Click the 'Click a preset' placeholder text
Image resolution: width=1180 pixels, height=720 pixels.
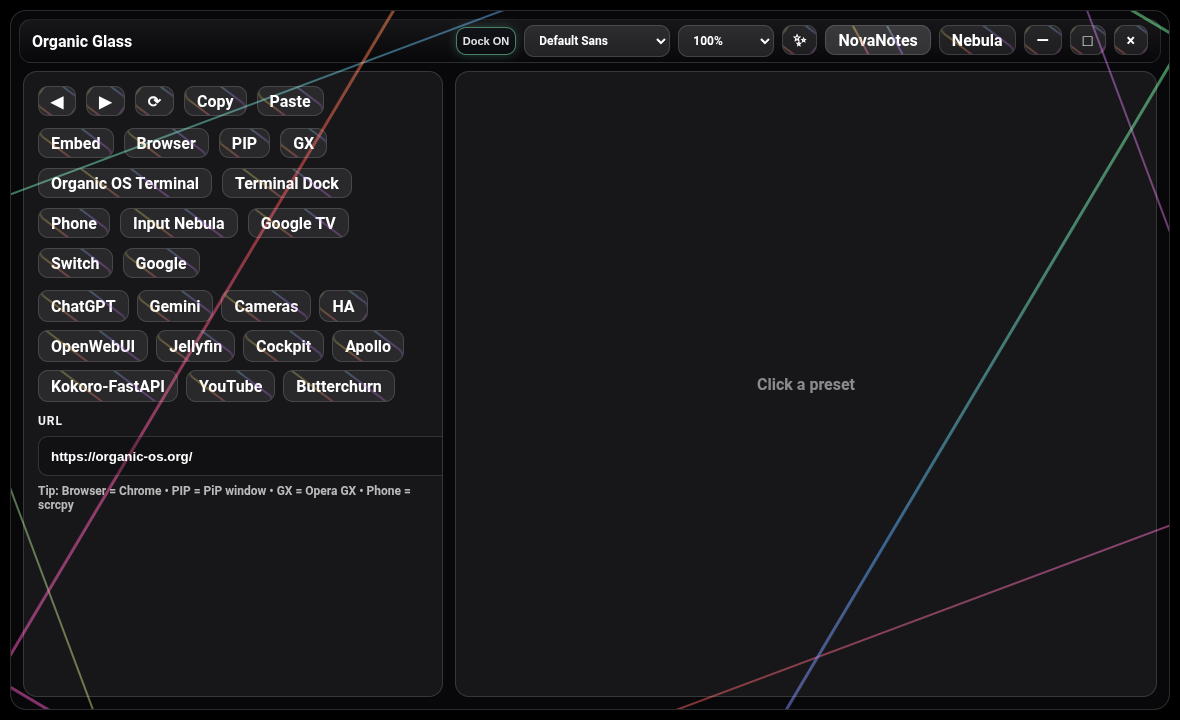[x=805, y=384]
